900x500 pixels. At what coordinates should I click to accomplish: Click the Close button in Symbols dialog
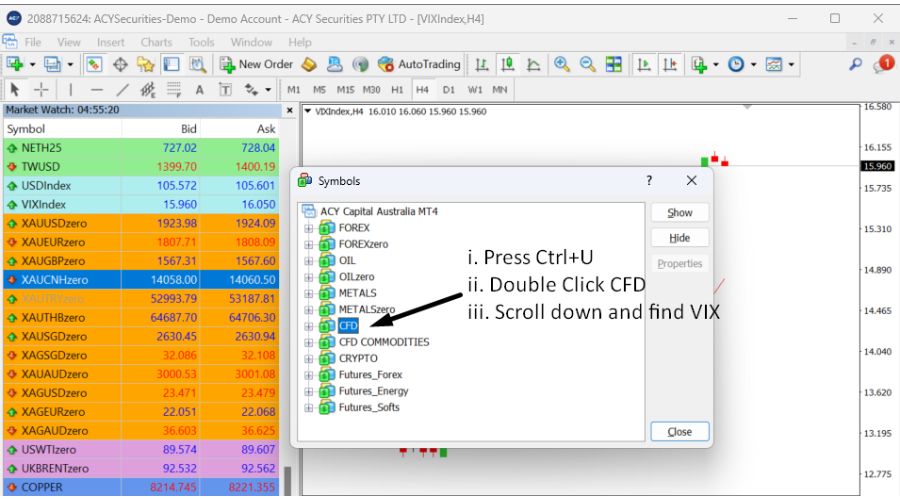point(679,432)
